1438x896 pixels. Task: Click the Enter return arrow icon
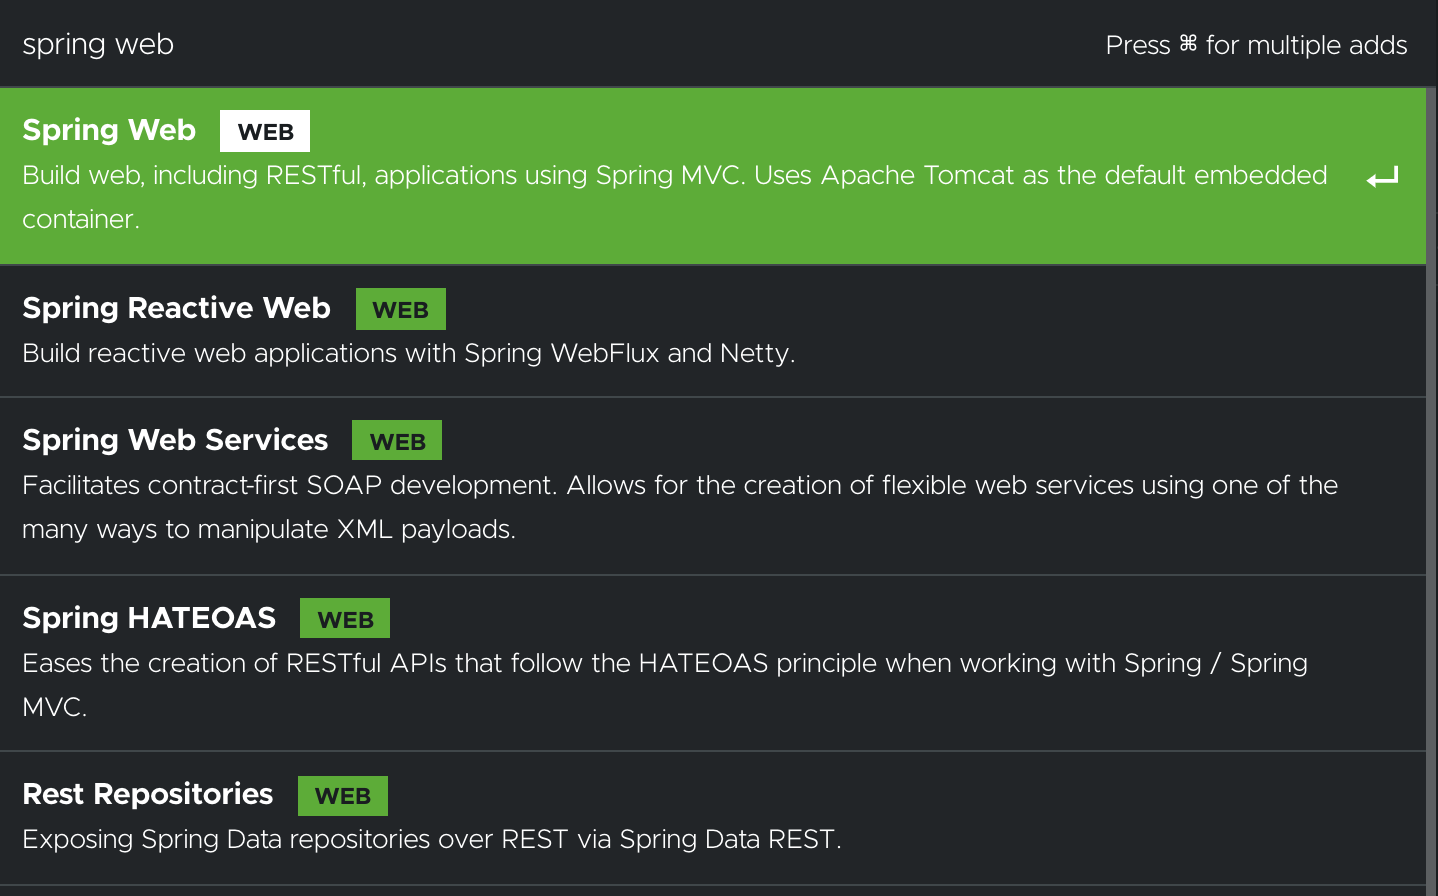1382,178
